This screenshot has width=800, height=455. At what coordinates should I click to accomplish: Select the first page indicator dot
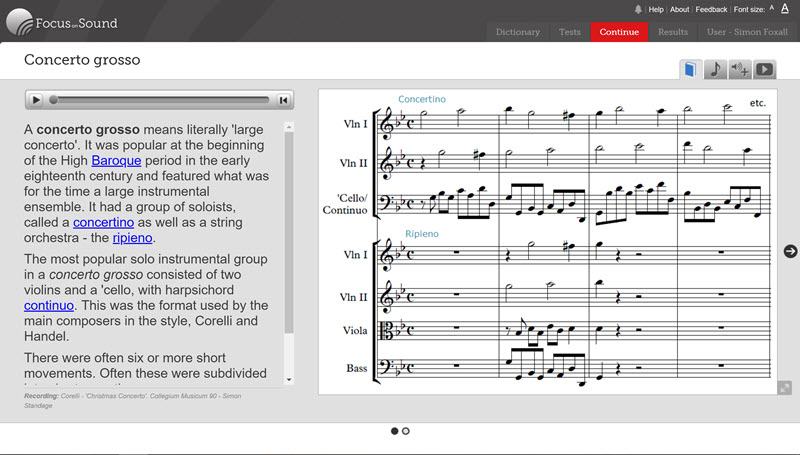click(x=394, y=431)
